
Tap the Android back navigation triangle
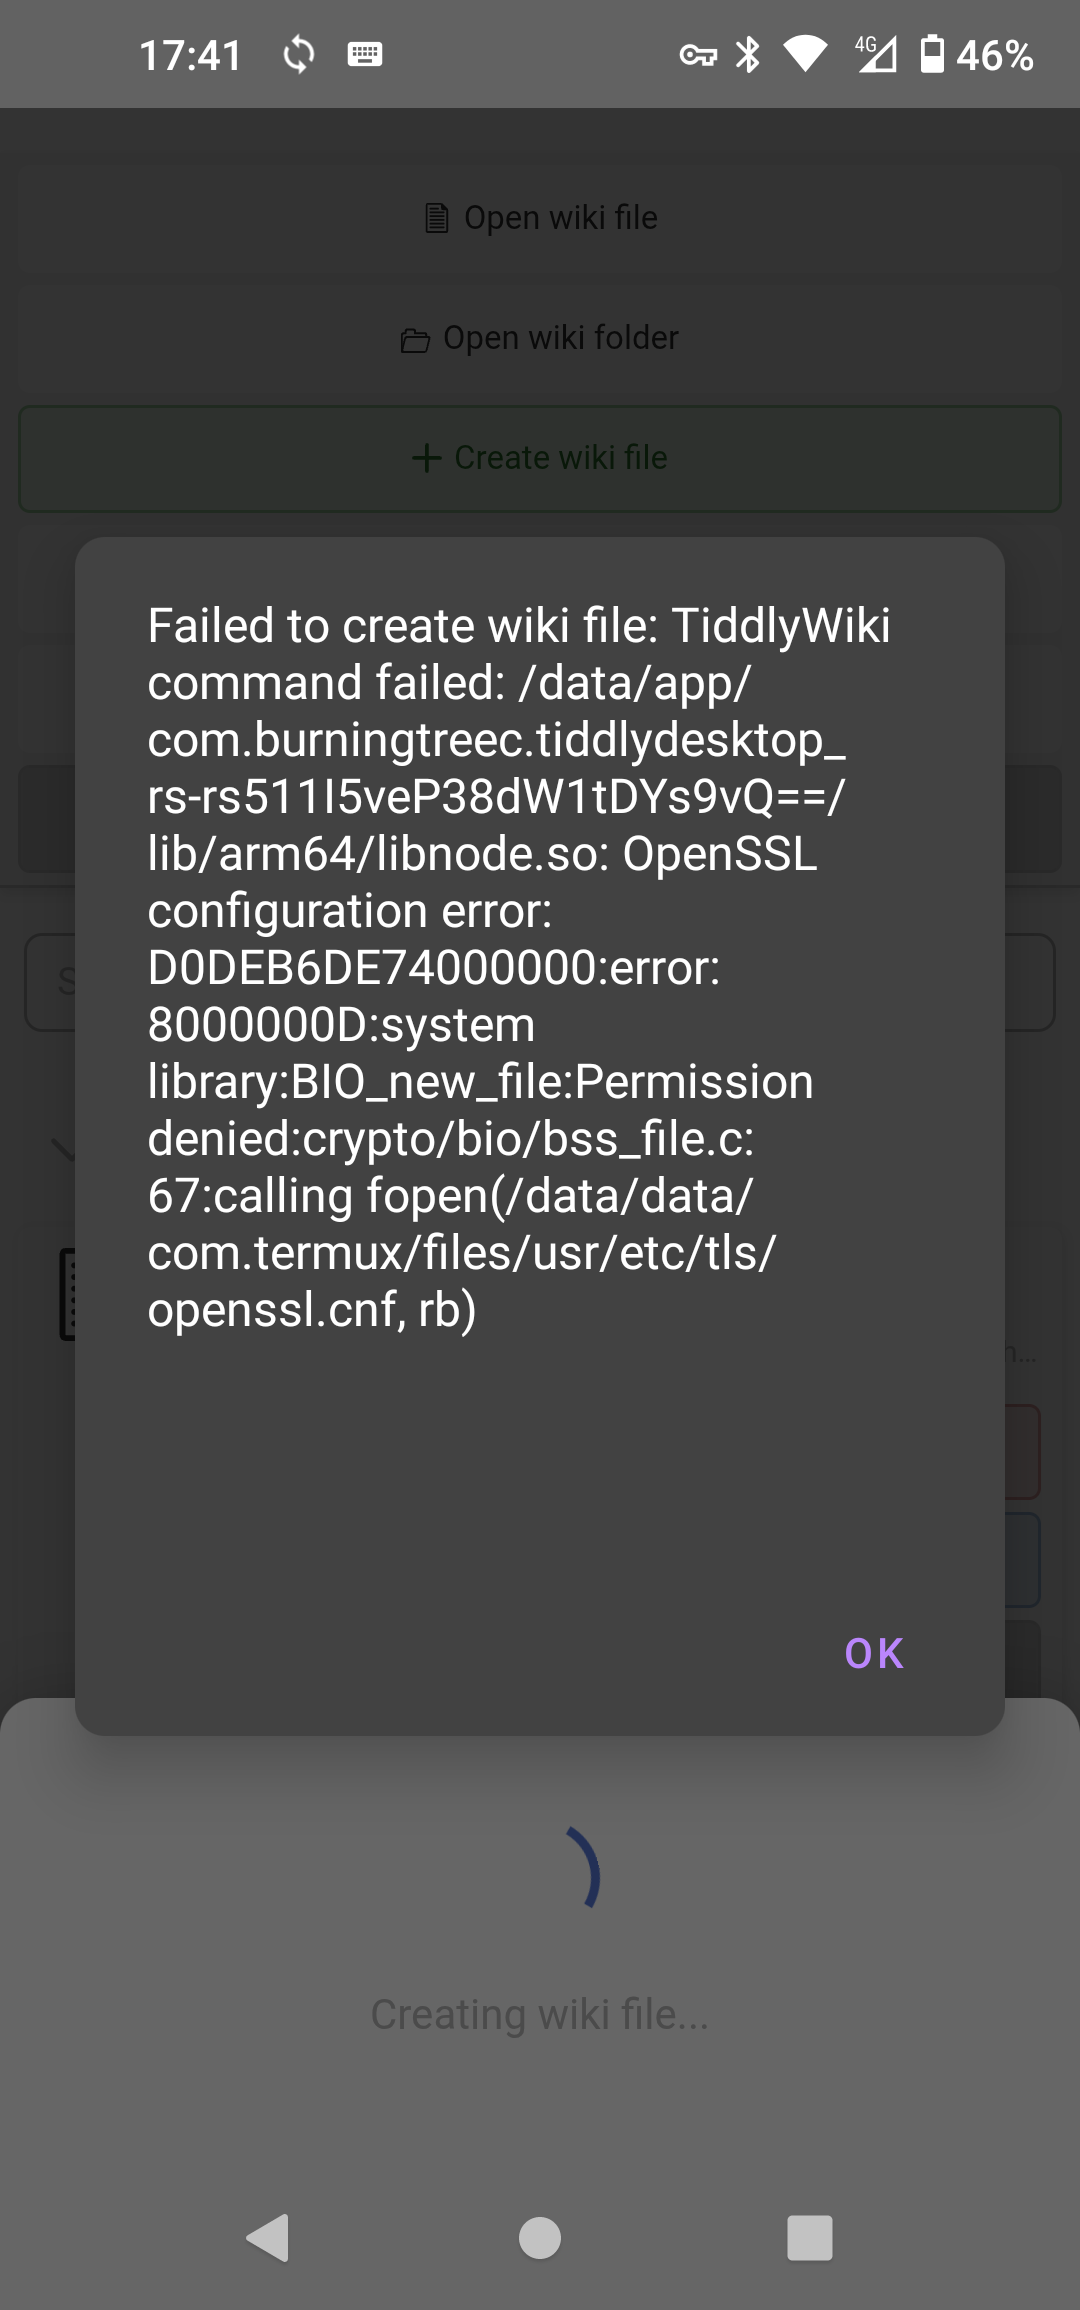[x=268, y=2237]
